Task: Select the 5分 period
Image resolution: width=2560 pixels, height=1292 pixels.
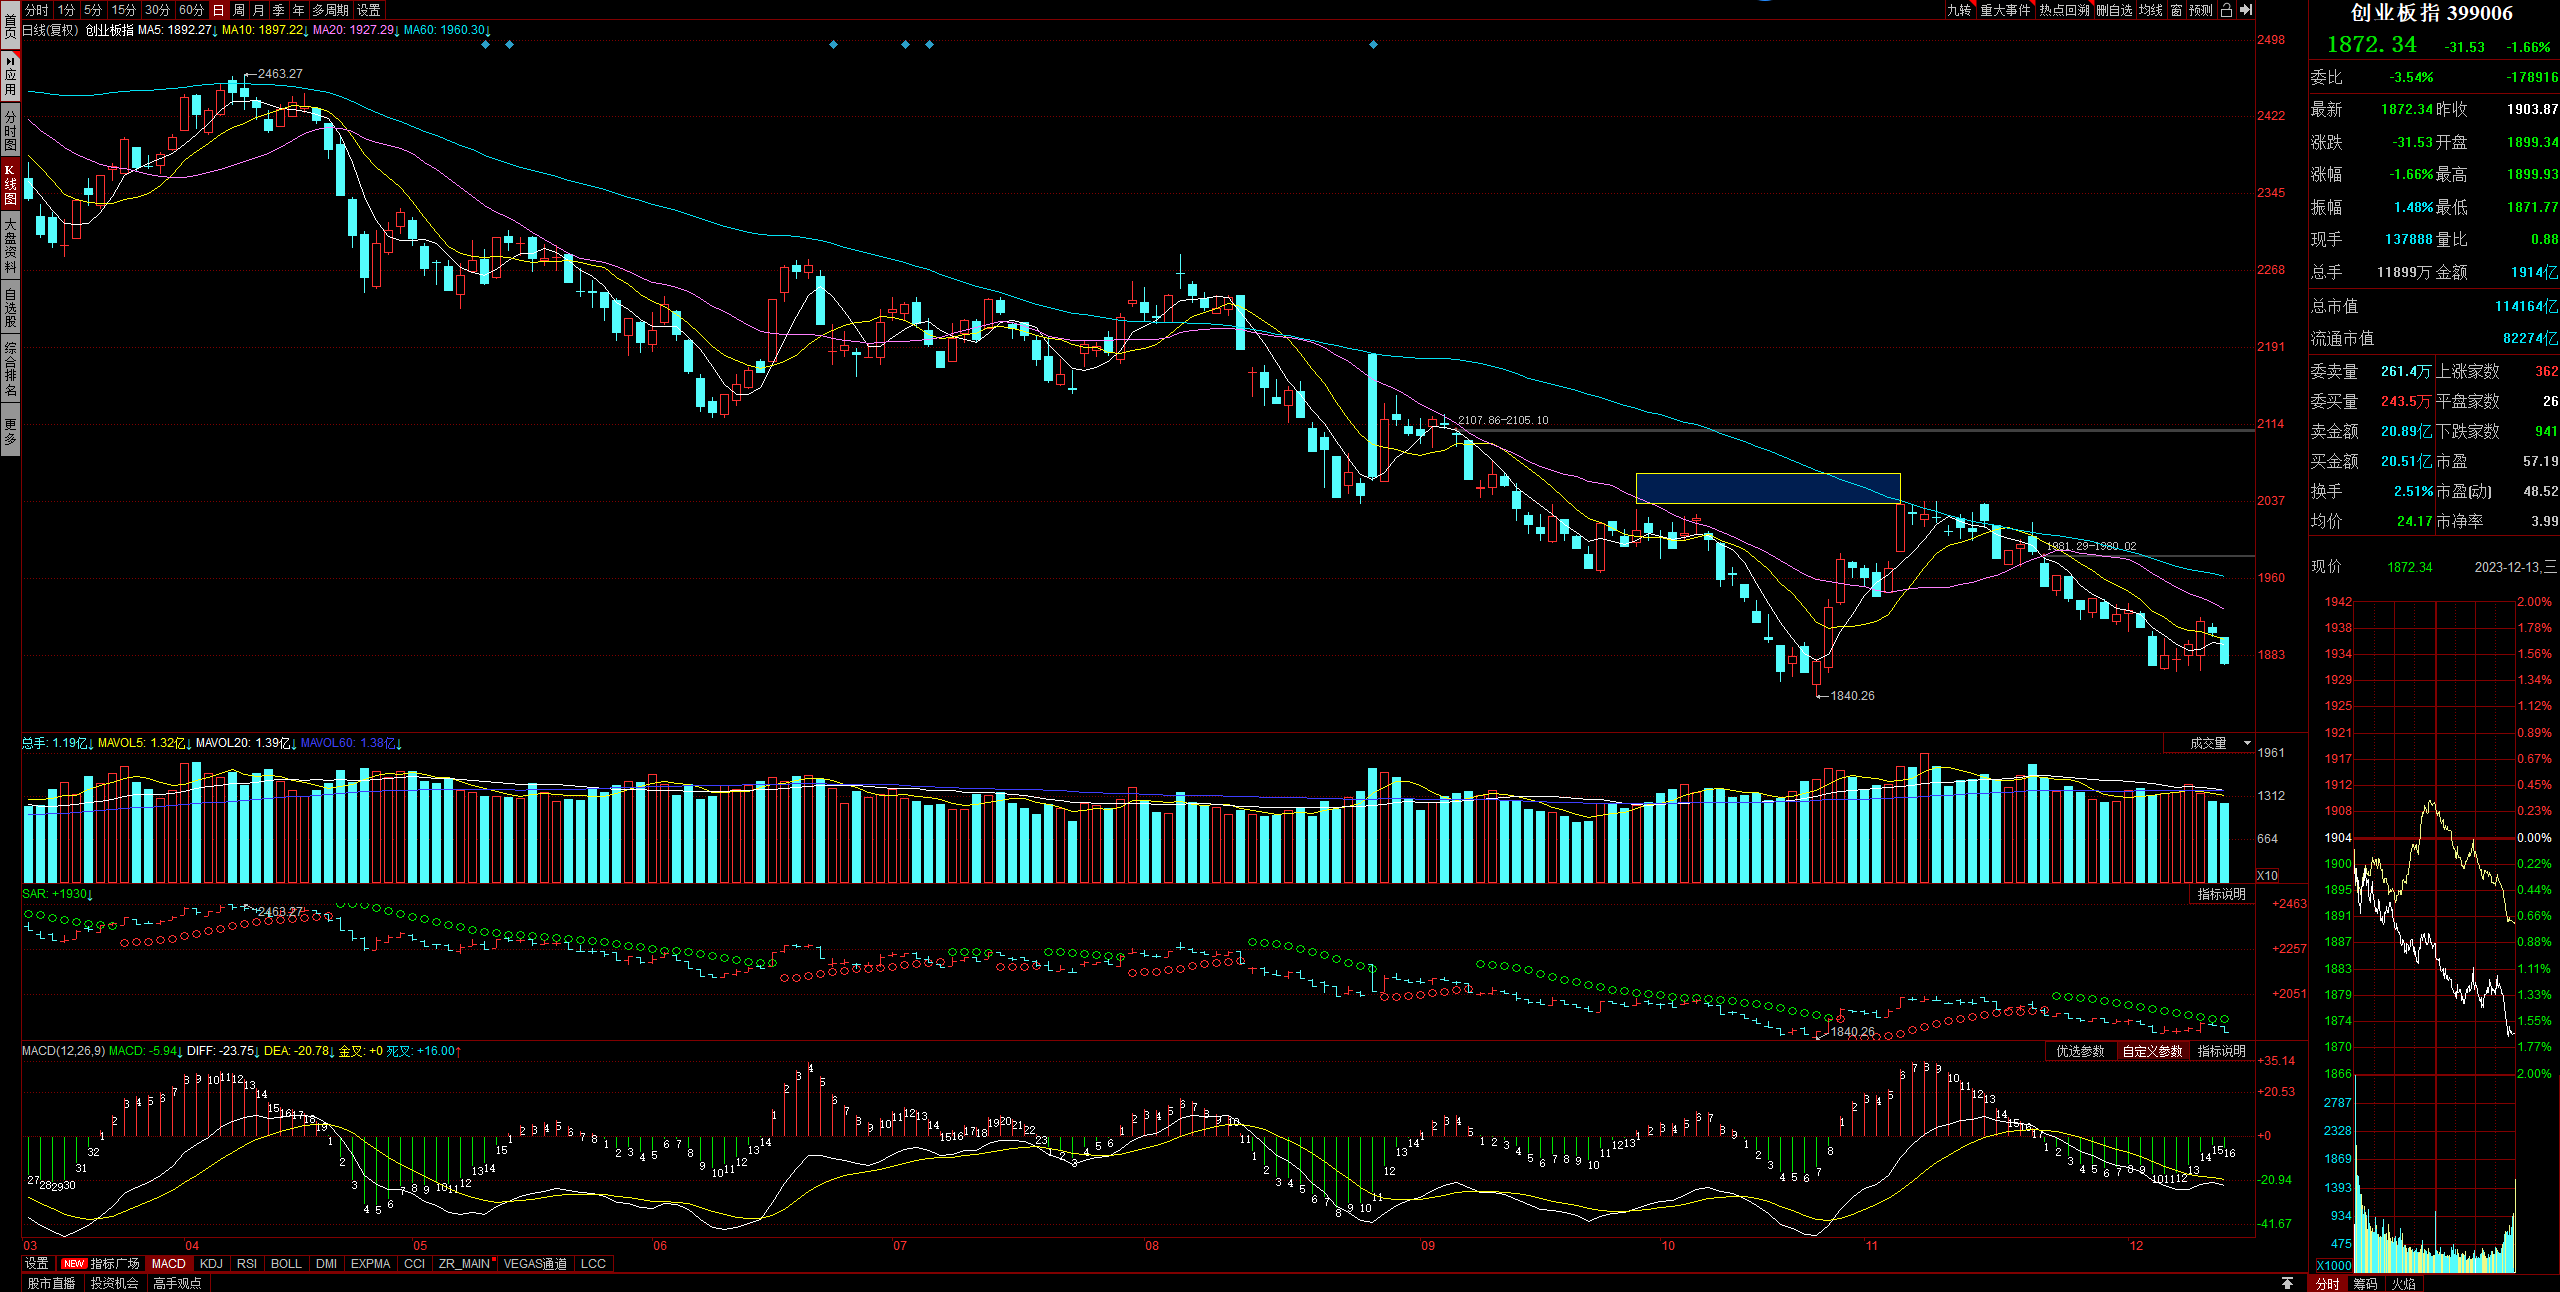Action: pyautogui.click(x=93, y=10)
